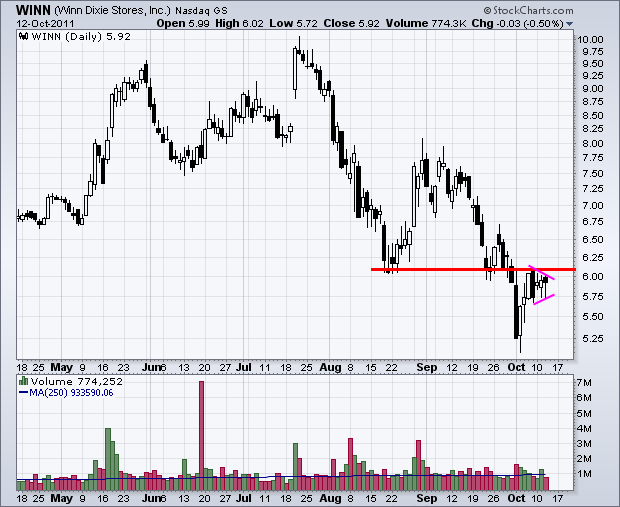Click the Low 5.72 value
This screenshot has width=620, height=507.
(x=293, y=23)
